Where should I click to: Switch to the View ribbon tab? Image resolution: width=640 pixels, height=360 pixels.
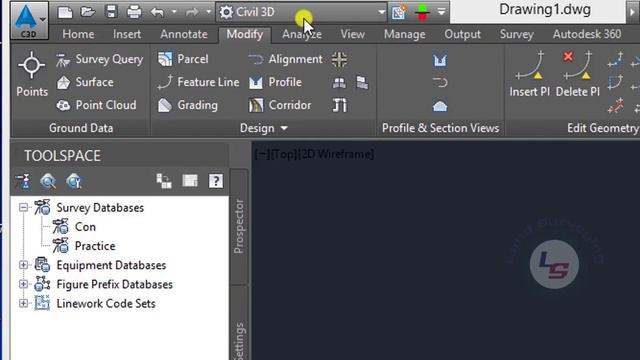click(353, 34)
